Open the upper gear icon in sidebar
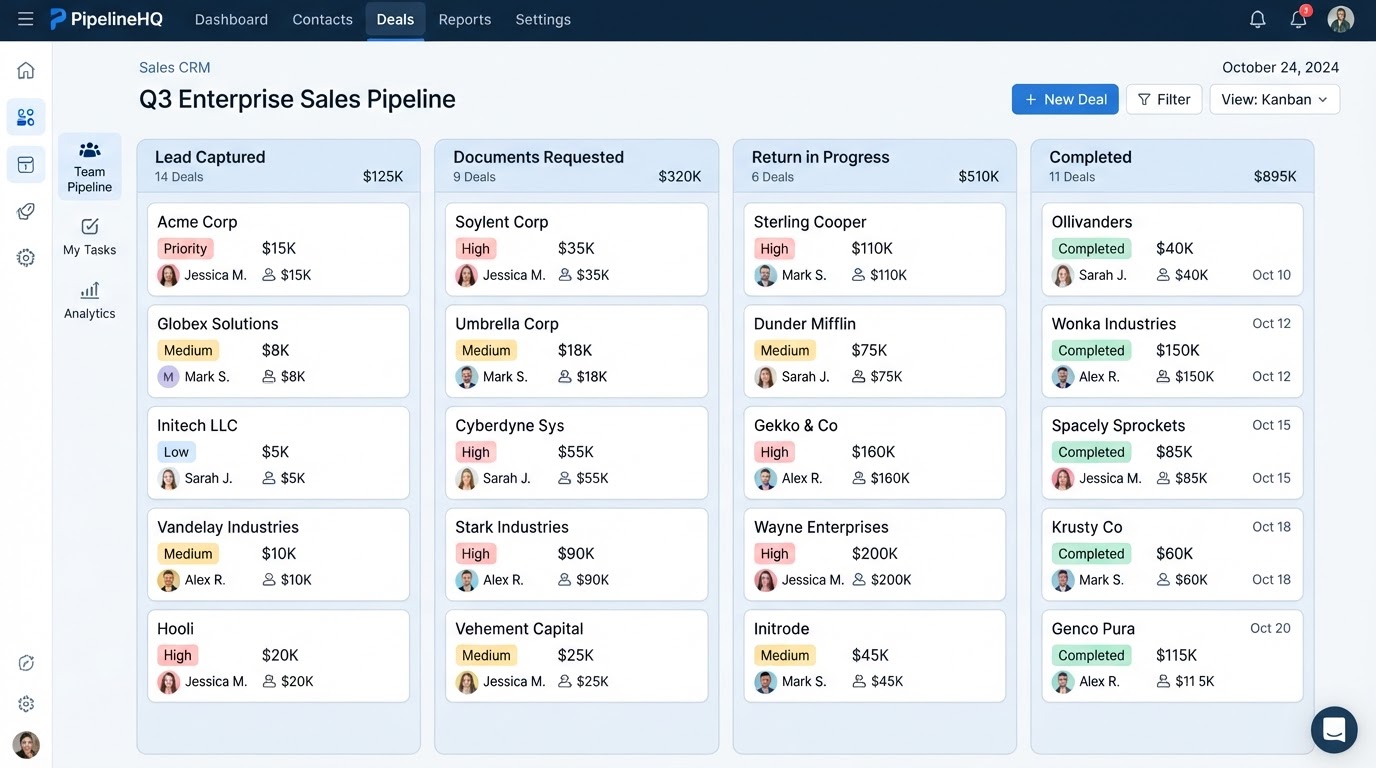 coord(26,257)
